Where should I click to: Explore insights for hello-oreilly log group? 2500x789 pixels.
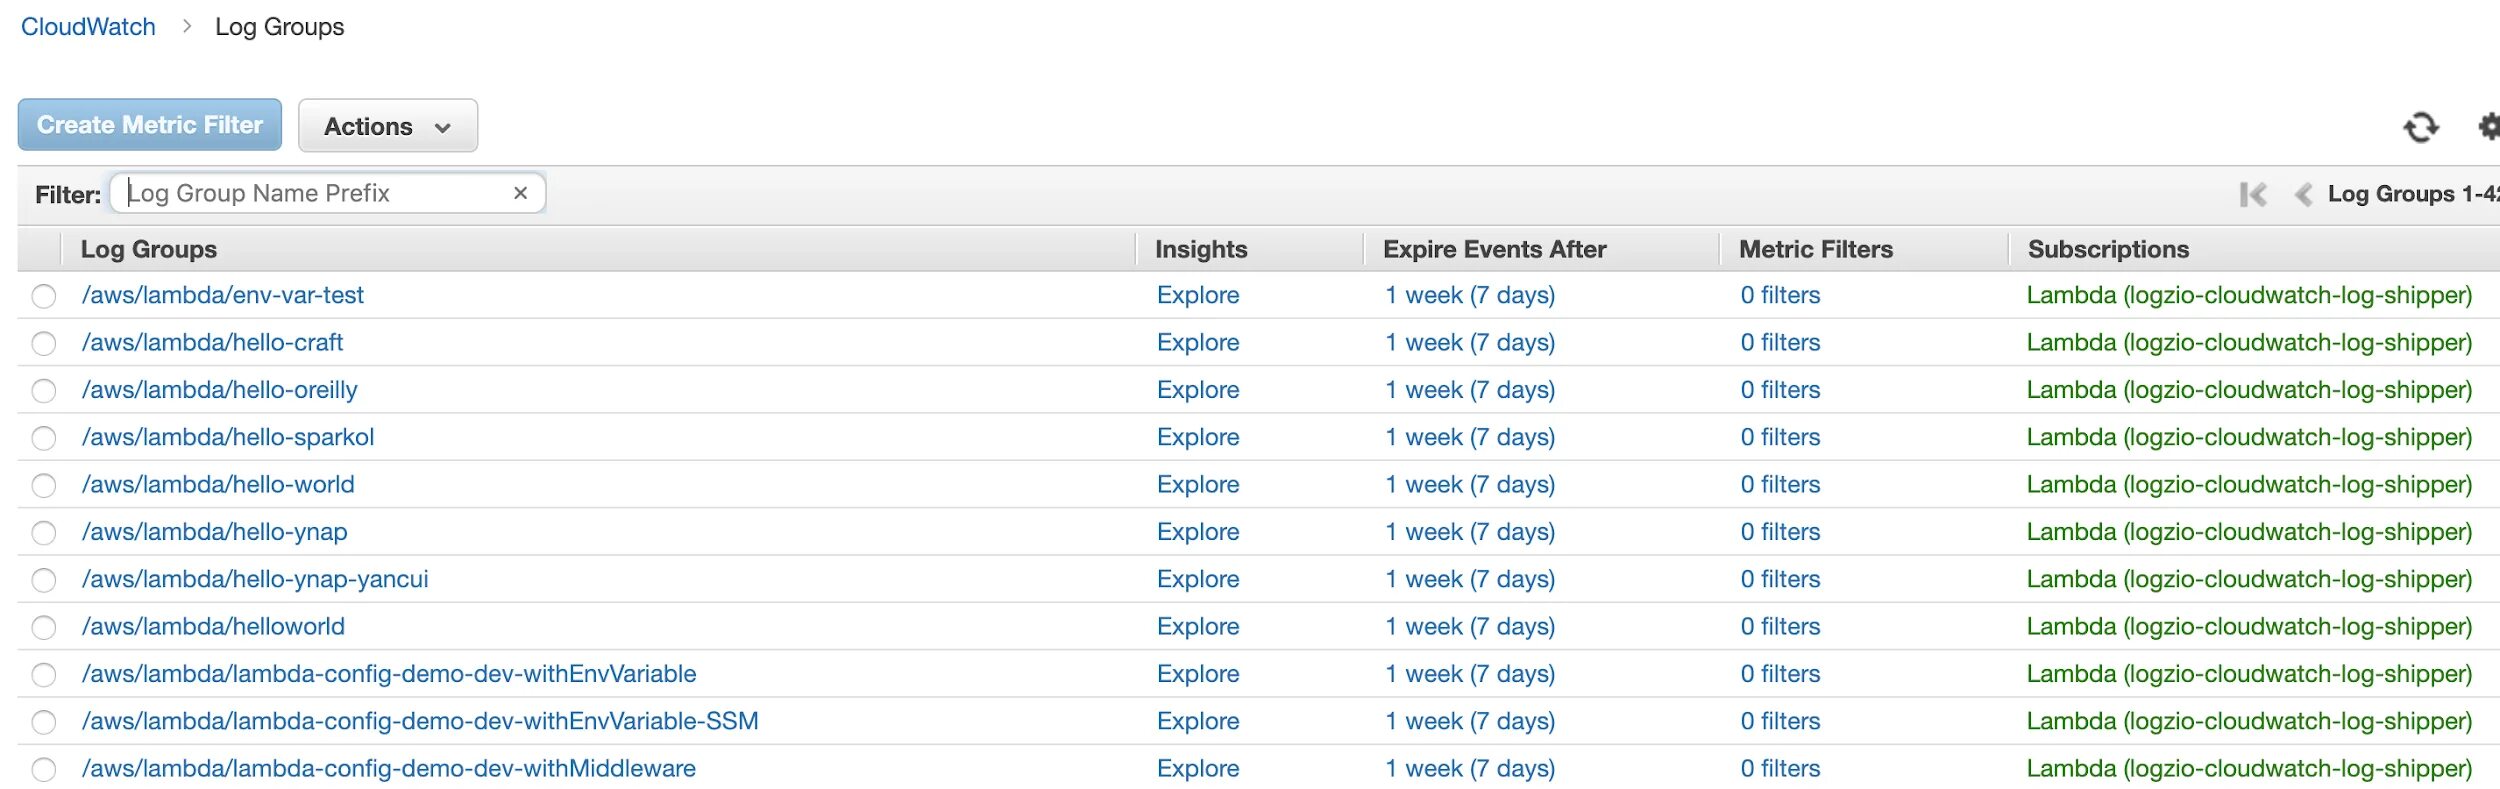pyautogui.click(x=1197, y=390)
